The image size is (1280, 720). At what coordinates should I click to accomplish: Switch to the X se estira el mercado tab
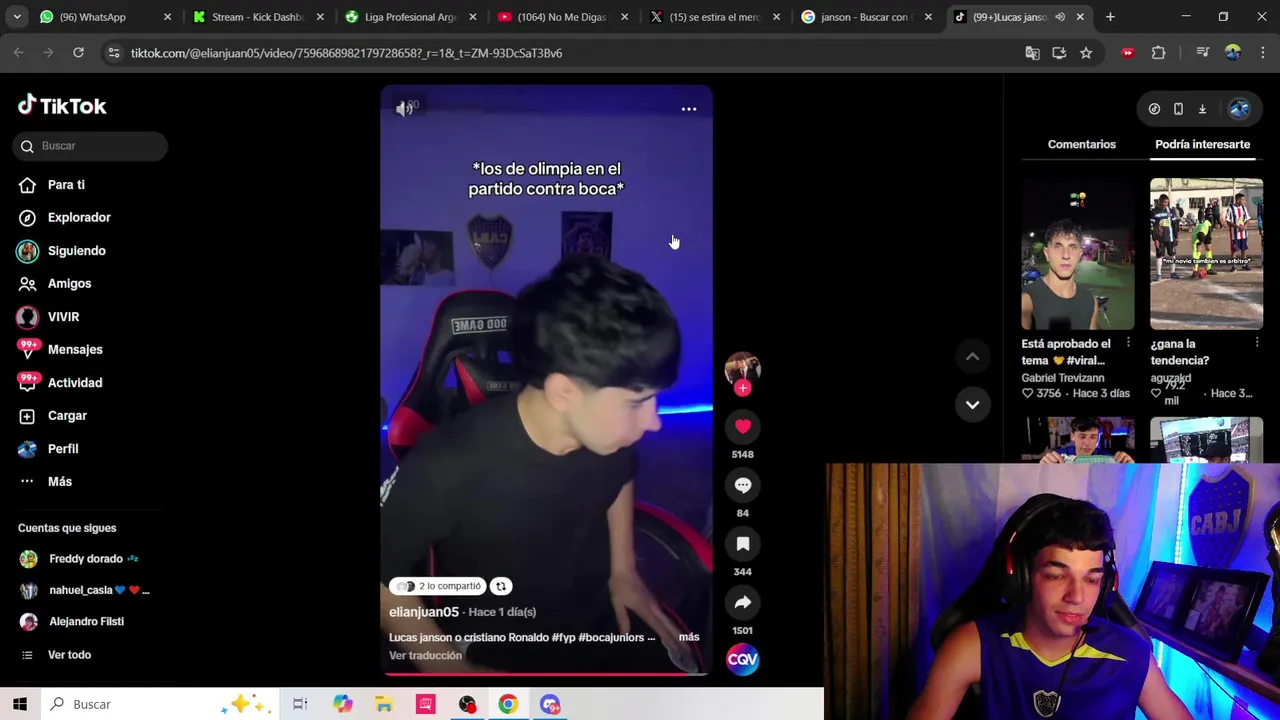click(x=714, y=17)
